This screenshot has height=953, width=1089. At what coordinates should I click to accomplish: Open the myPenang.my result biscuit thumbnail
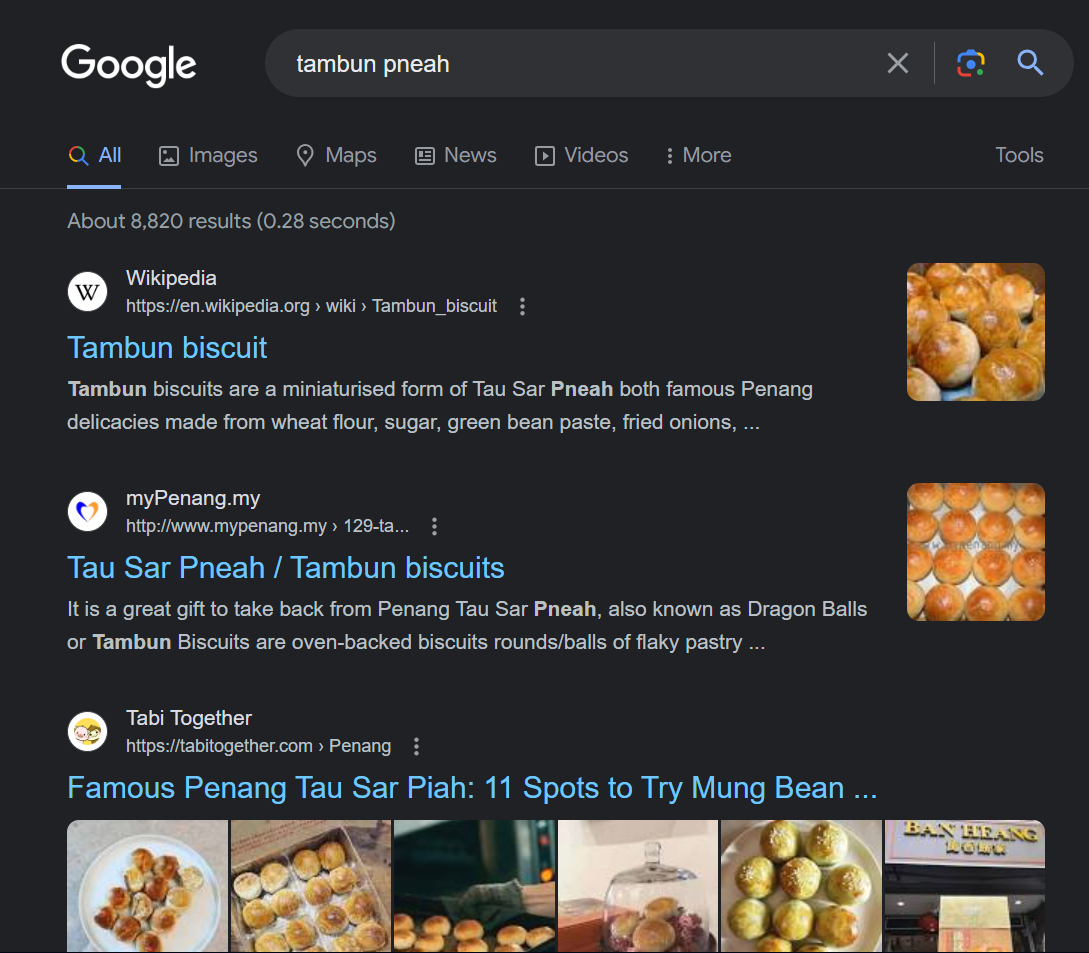(976, 552)
